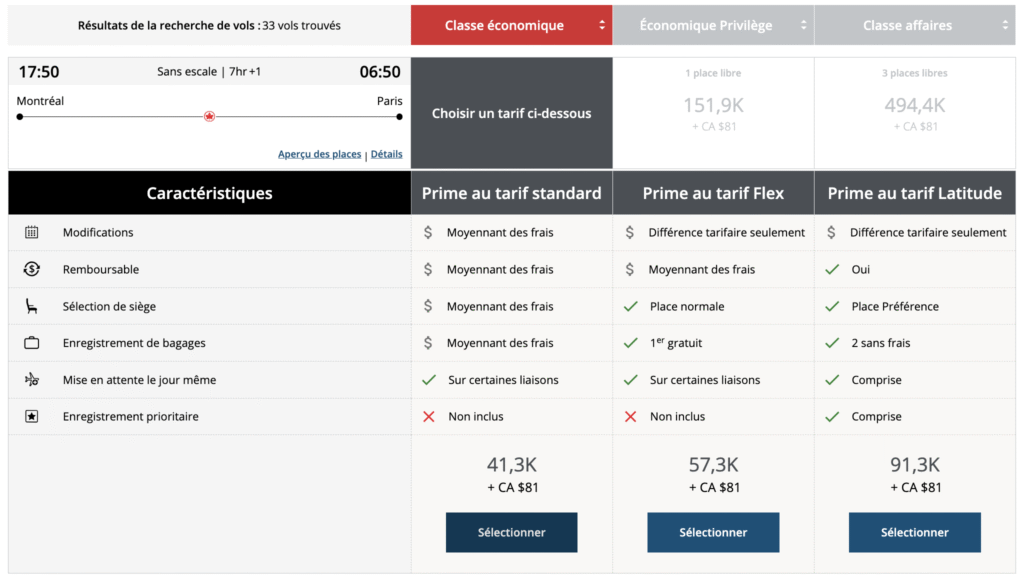
Task: Click the star icon beside Enregistrement prioritaire
Action: [32, 416]
